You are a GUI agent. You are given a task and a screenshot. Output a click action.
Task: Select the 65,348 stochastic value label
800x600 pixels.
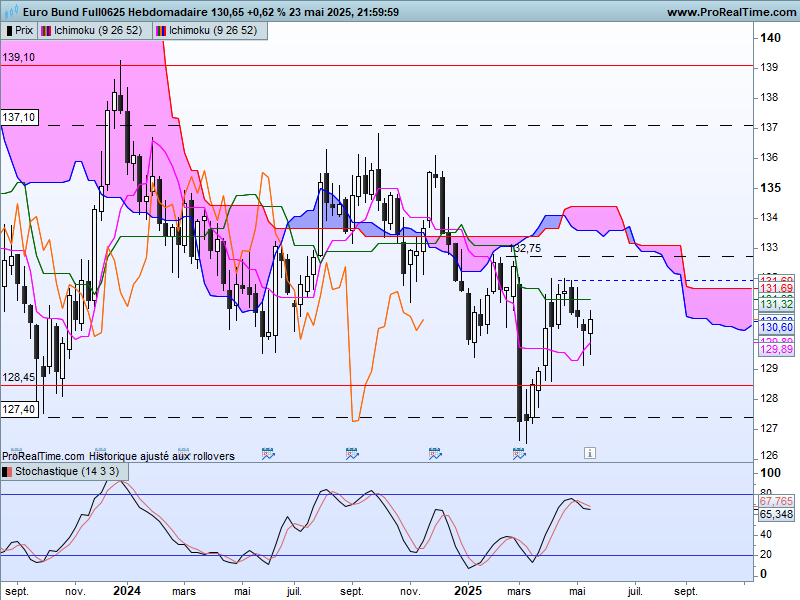click(x=776, y=514)
